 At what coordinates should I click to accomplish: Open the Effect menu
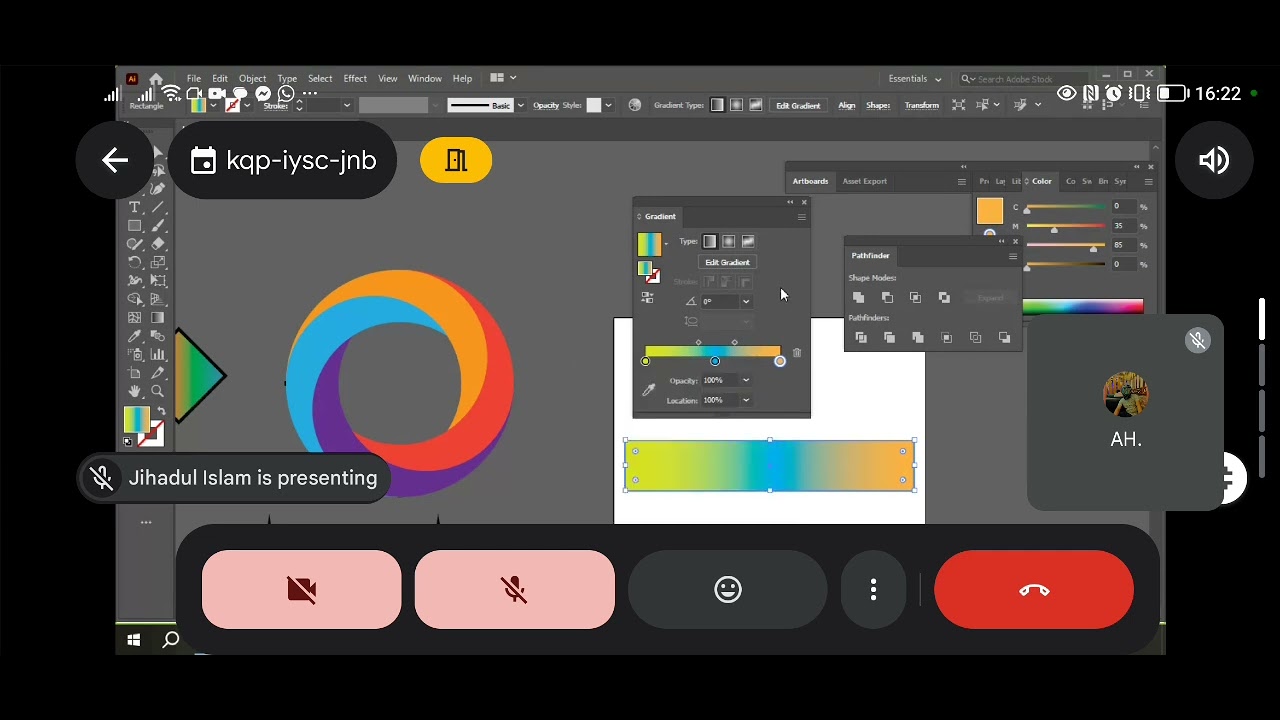pos(355,78)
